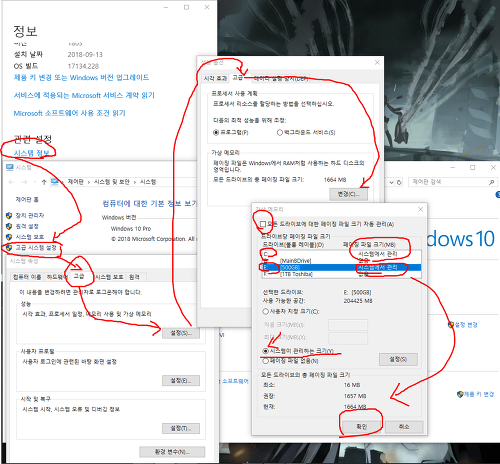Open 데이터 실행 방지(DEP) tab

(x=281, y=78)
